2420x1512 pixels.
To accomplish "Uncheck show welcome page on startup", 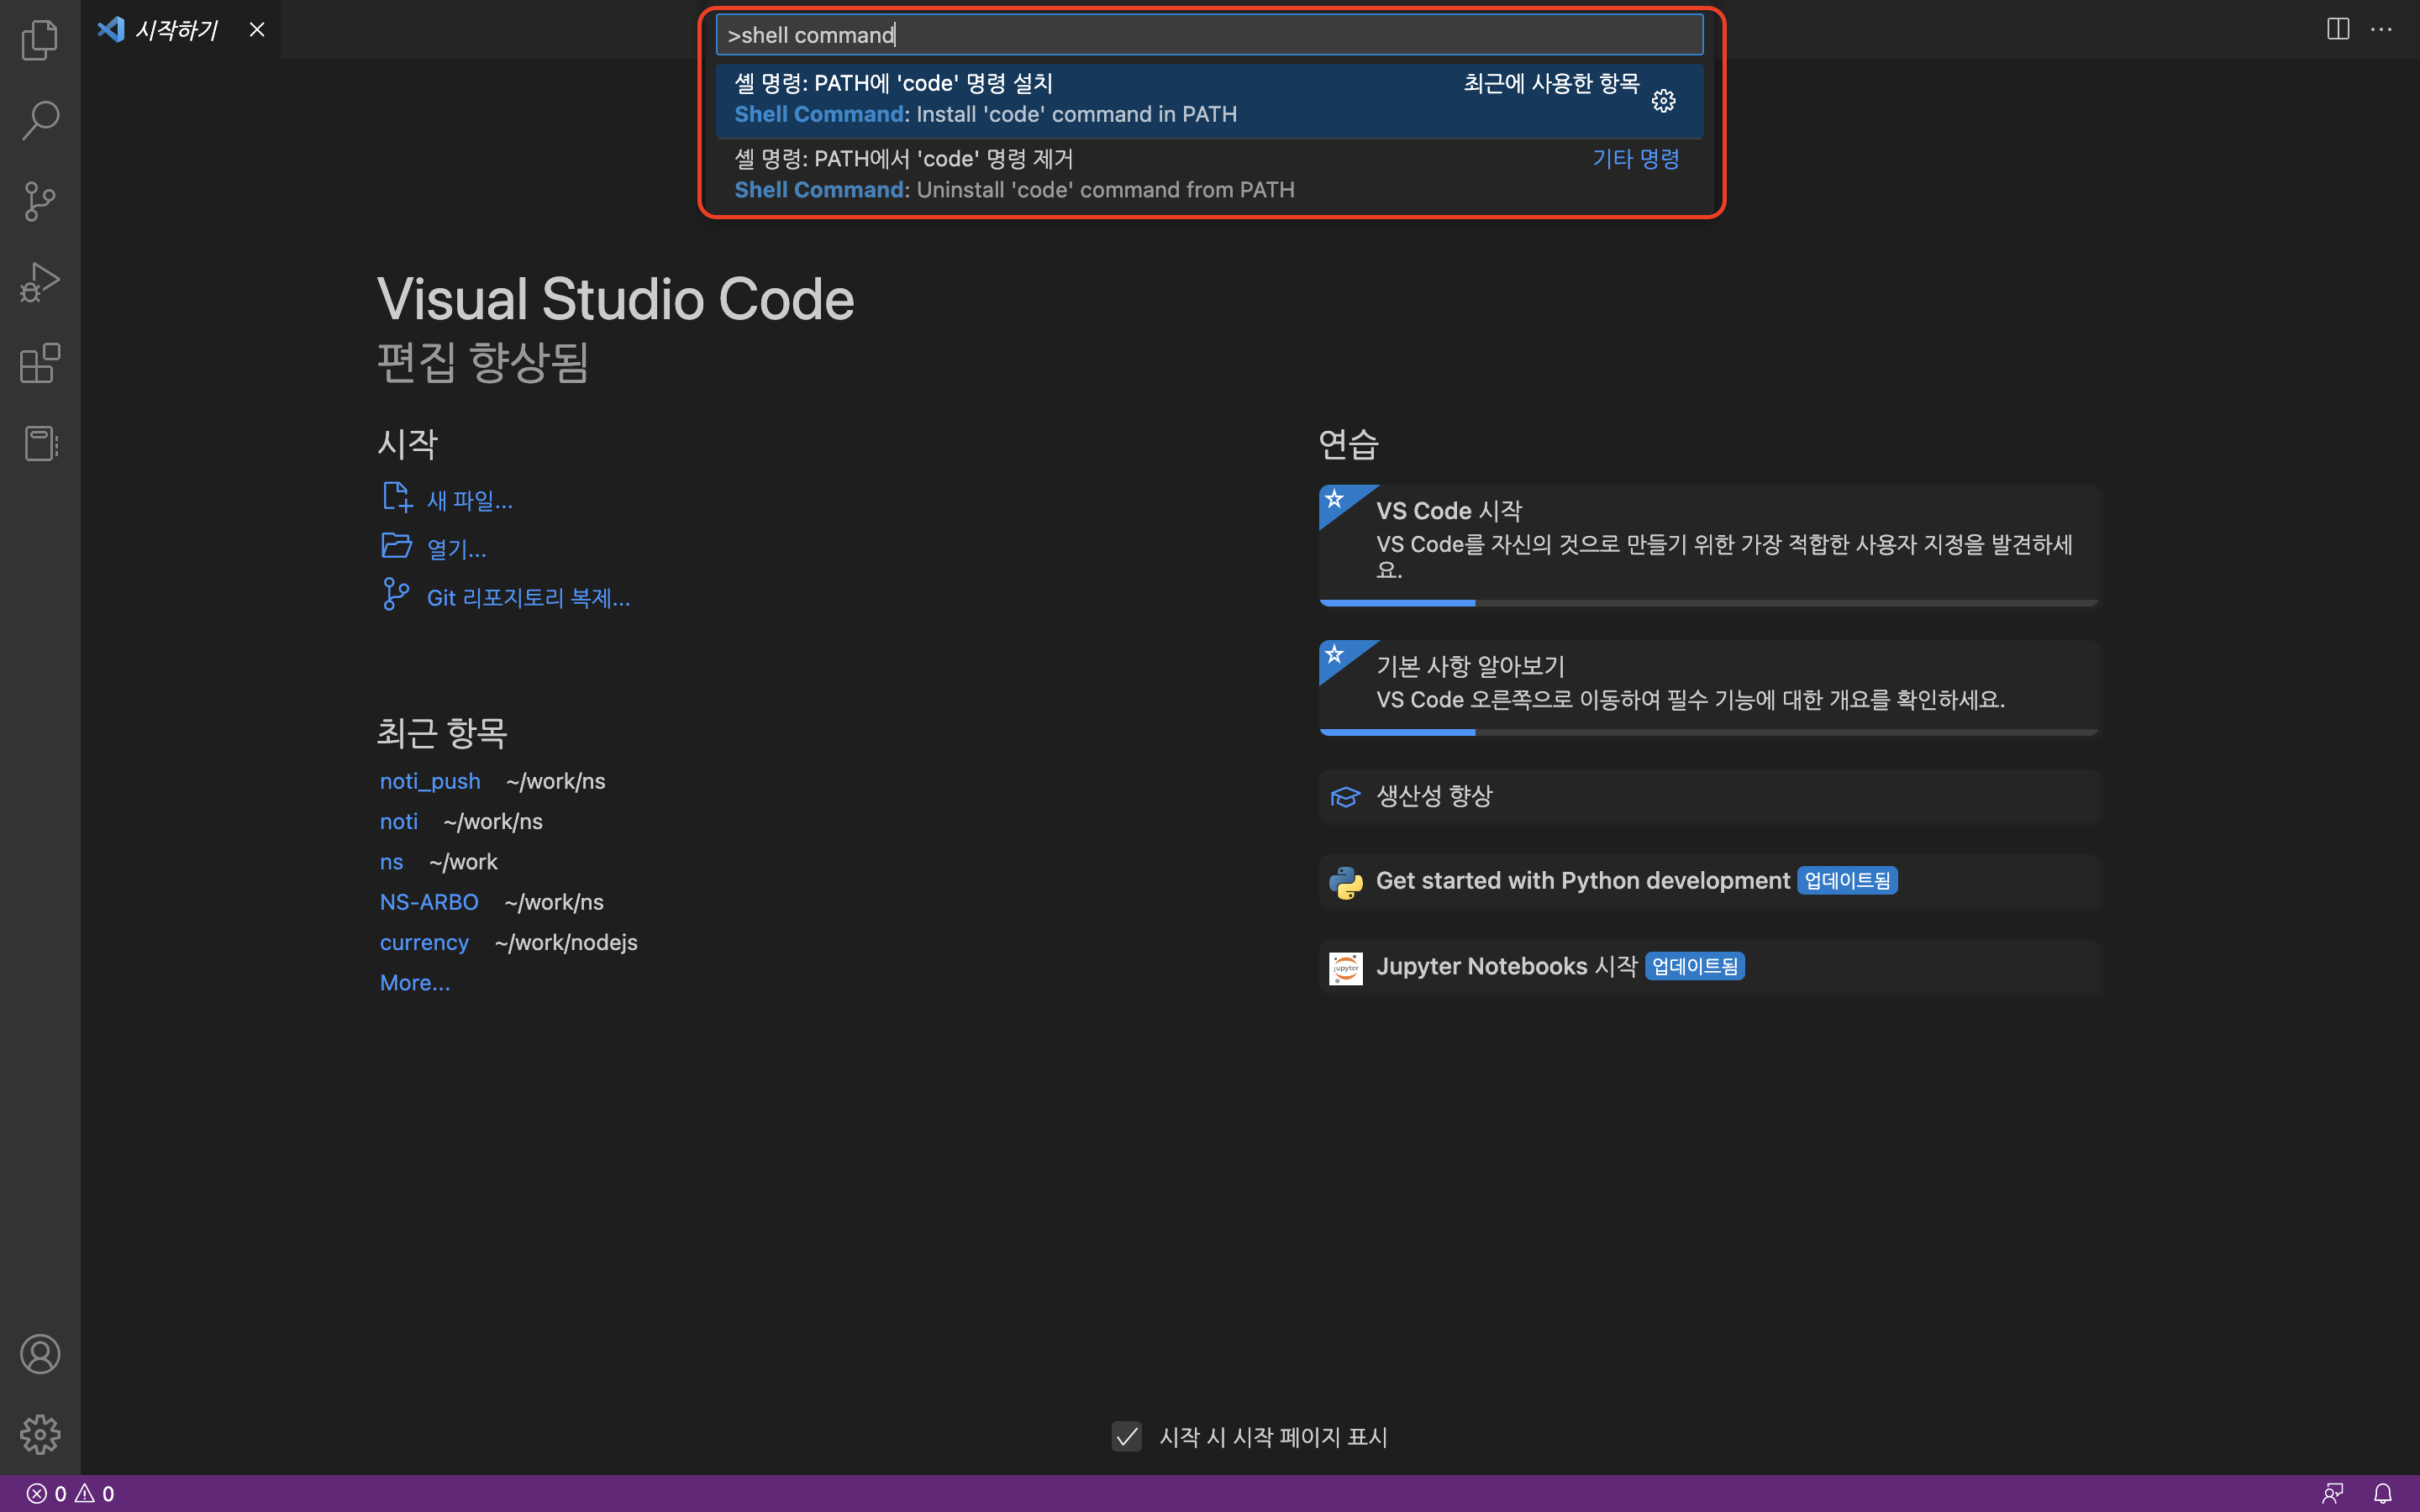I will [1127, 1437].
